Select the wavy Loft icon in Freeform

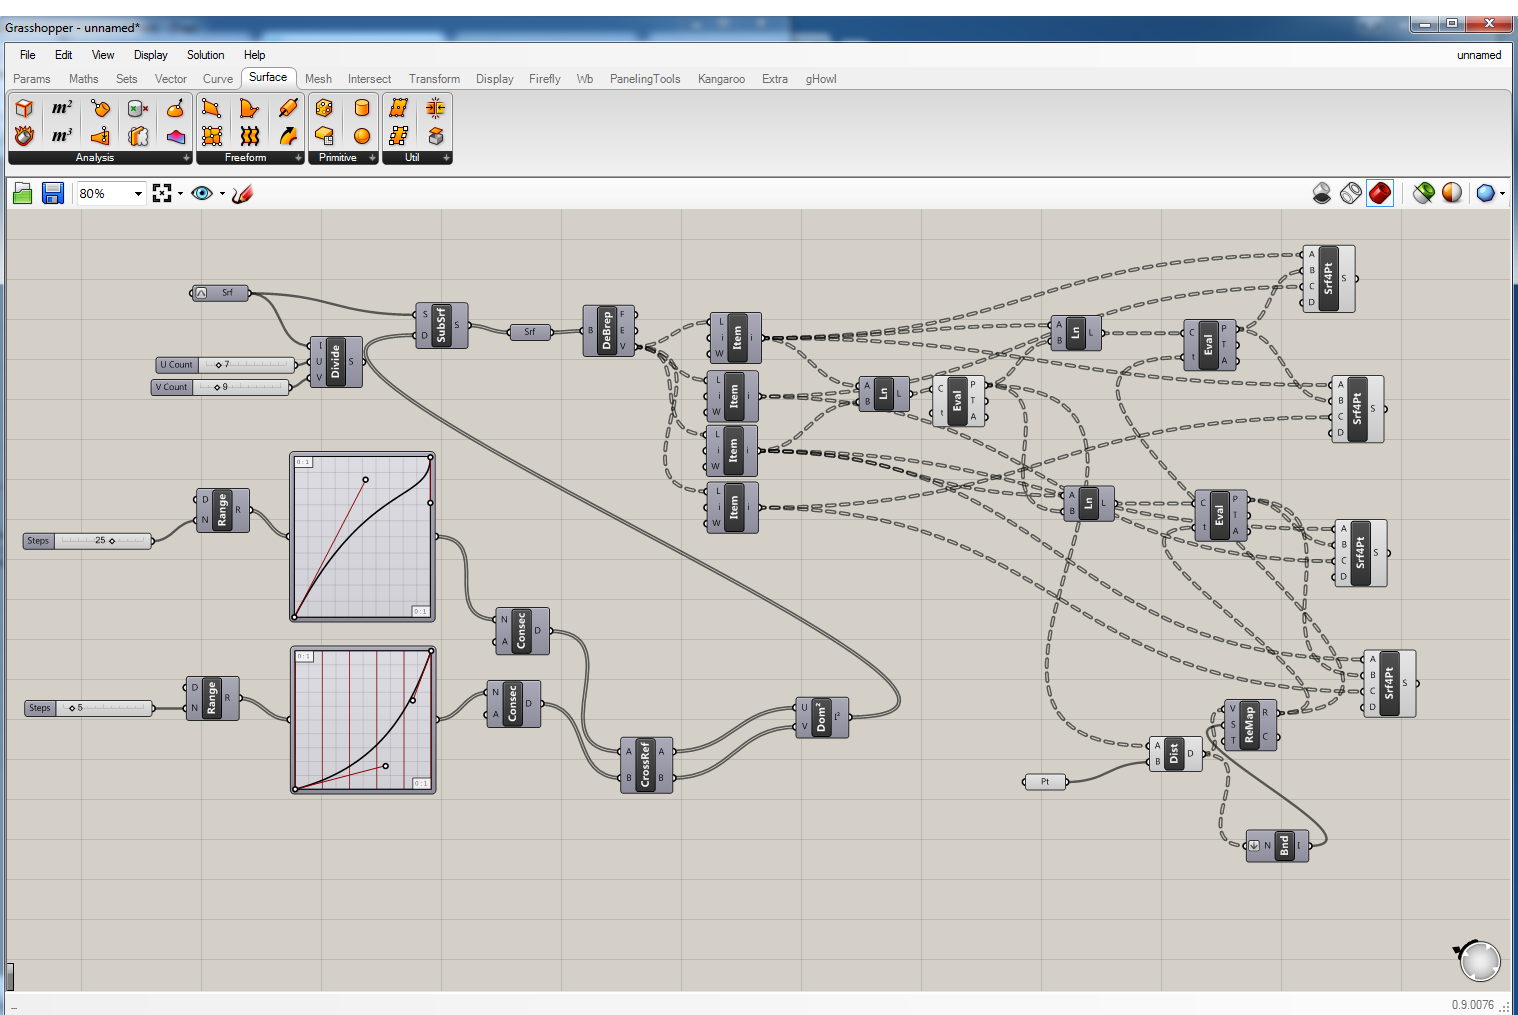pyautogui.click(x=249, y=135)
